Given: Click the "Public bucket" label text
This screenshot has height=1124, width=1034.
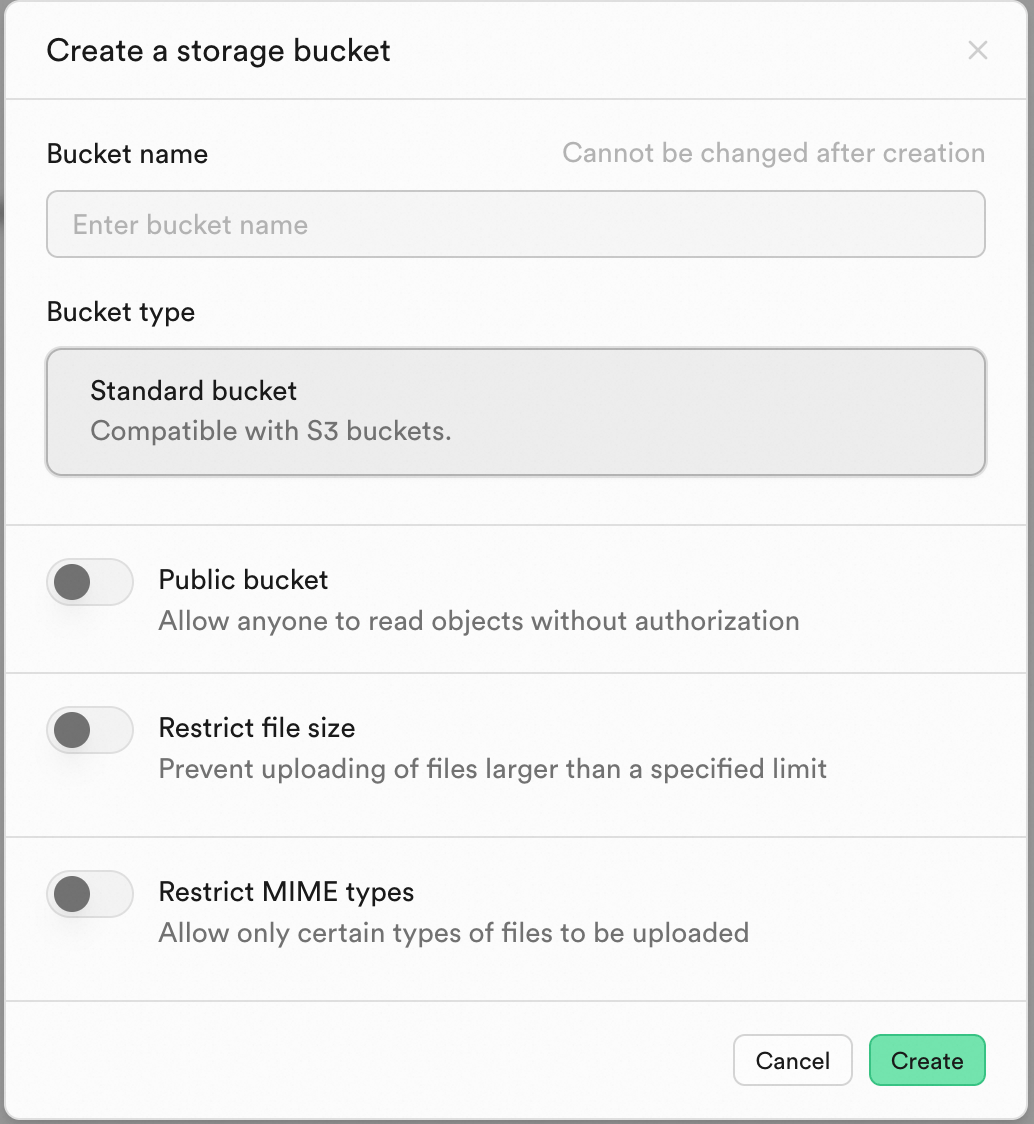Looking at the screenshot, I should tap(243, 580).
